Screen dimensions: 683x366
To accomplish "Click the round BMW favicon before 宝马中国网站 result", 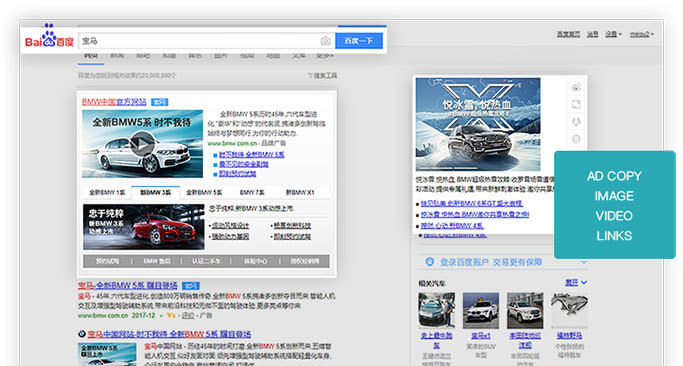I will coord(81,334).
